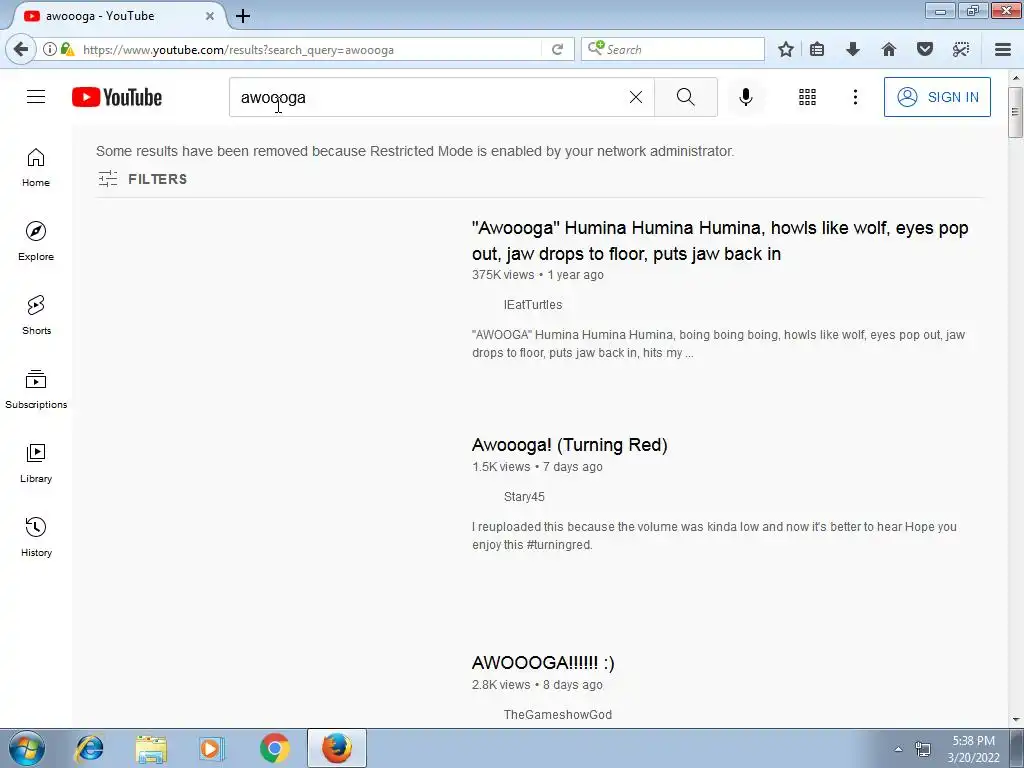
Task: Select the awoooga - YouTube tab
Action: [x=118, y=16]
